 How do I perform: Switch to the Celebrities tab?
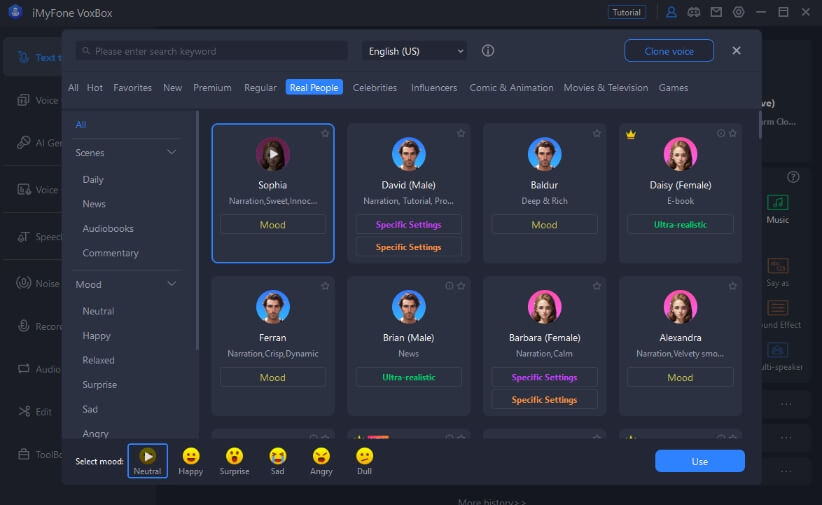[375, 88]
